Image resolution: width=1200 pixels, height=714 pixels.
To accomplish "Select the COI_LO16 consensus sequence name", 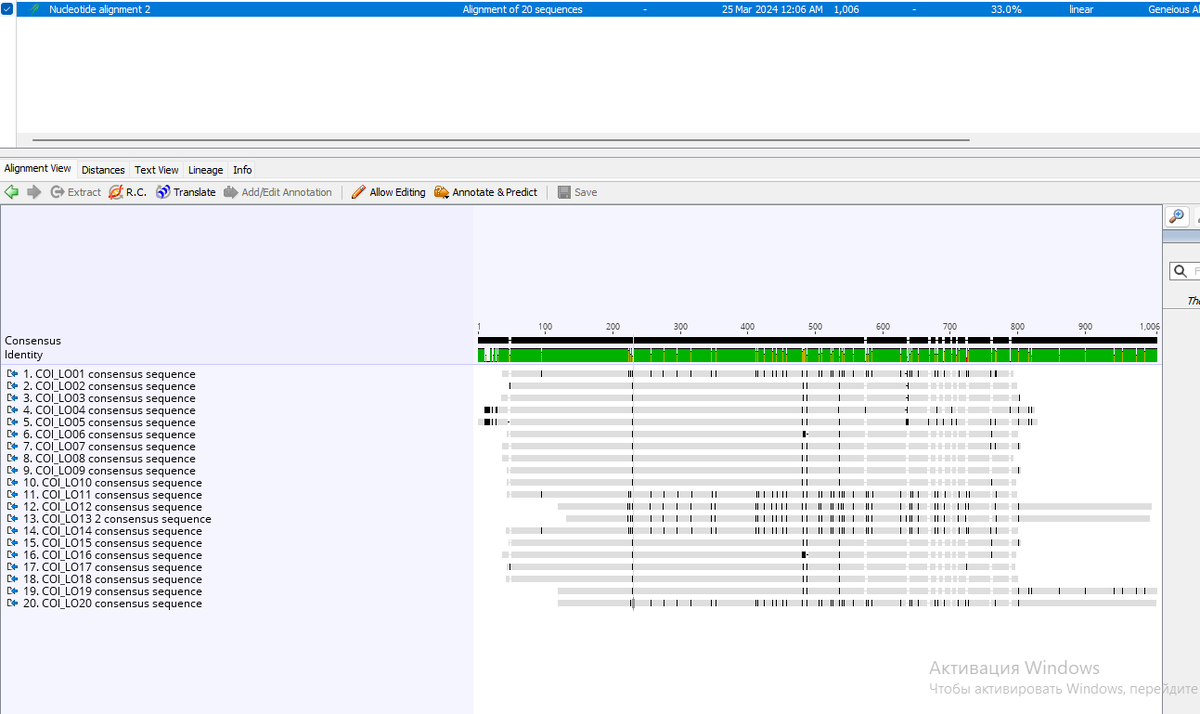I will (112, 555).
